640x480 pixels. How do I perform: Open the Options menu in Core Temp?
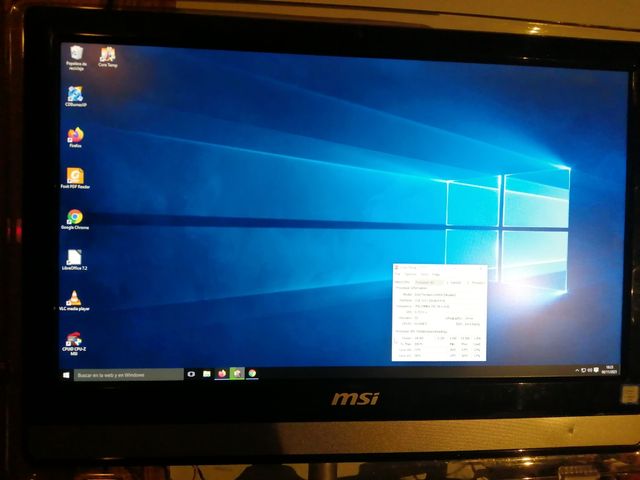point(410,274)
